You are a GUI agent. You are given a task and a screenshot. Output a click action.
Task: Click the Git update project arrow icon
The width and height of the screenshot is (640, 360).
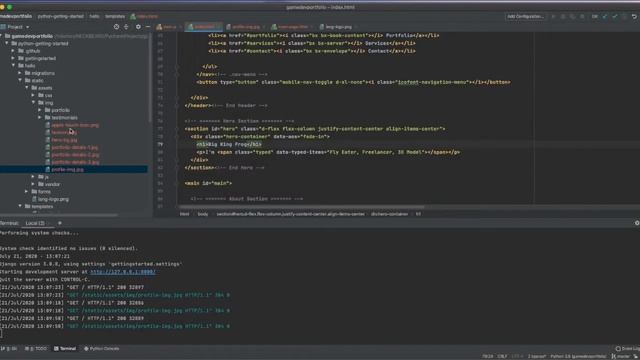pos(604,17)
